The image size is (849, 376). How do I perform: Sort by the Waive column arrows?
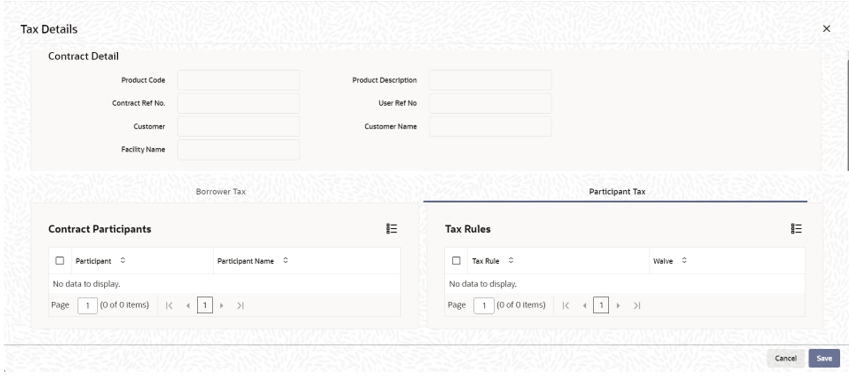[684, 261]
